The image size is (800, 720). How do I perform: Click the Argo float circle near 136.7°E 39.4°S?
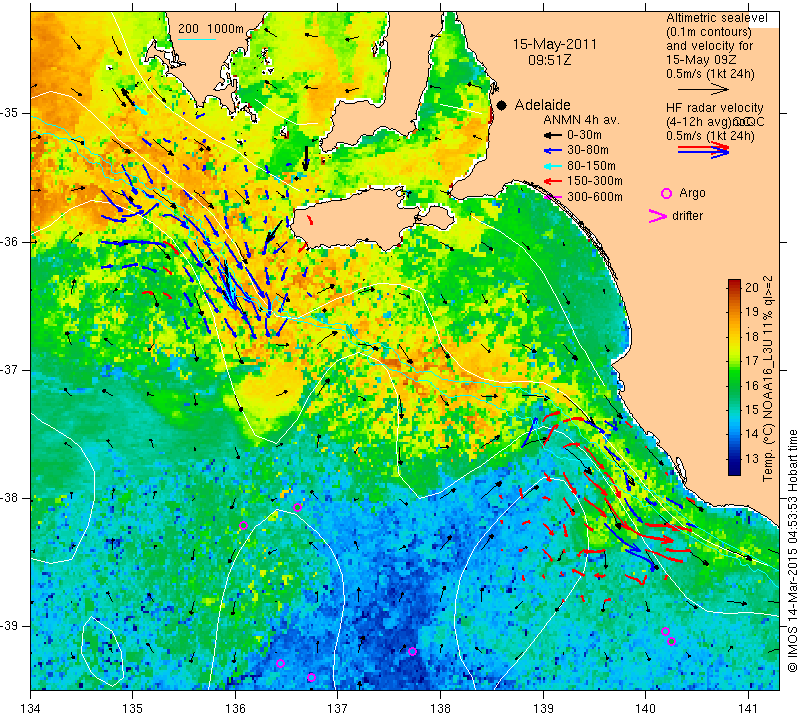coord(311,678)
